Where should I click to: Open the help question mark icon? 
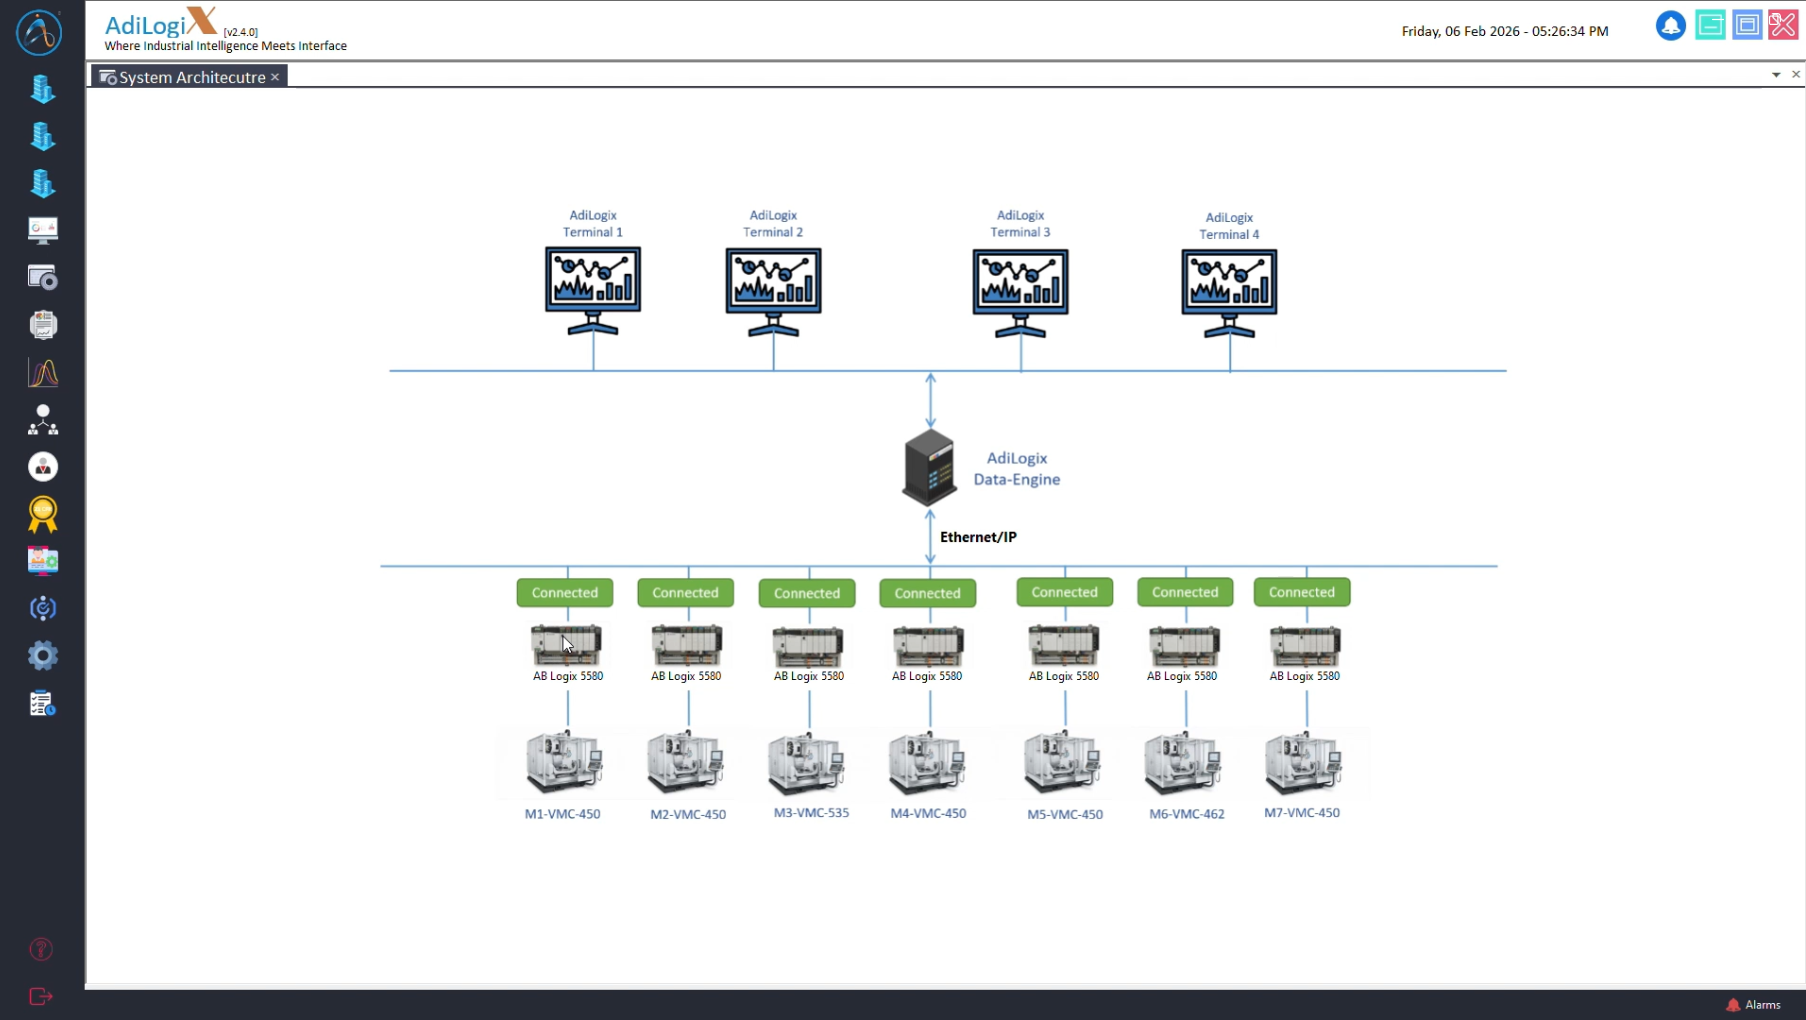click(x=41, y=949)
